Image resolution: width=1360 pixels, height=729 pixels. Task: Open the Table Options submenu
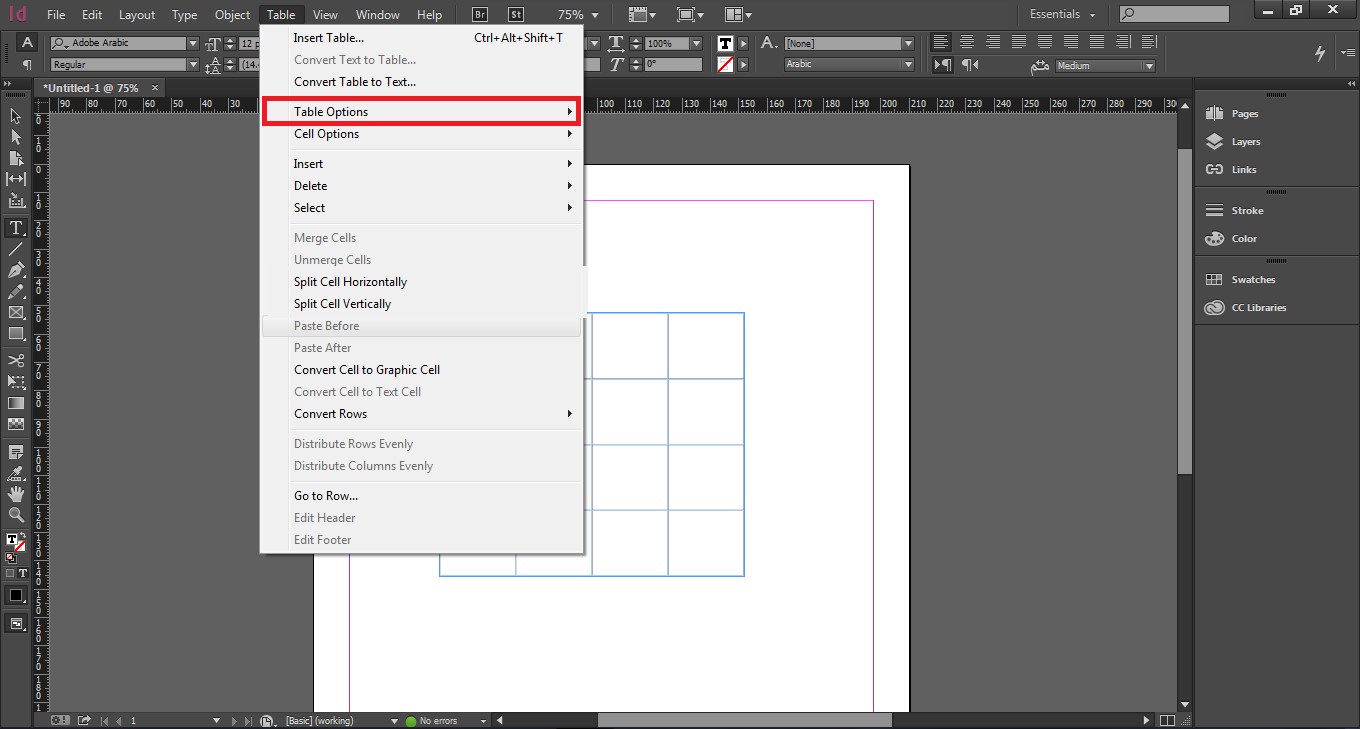pos(422,112)
